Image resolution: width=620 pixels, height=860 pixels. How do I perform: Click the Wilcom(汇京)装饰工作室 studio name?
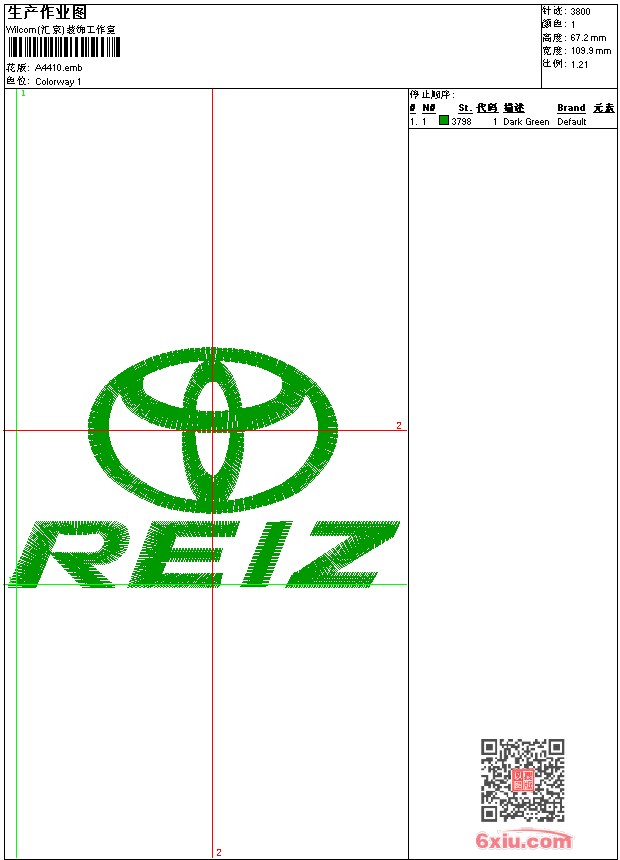[61, 30]
